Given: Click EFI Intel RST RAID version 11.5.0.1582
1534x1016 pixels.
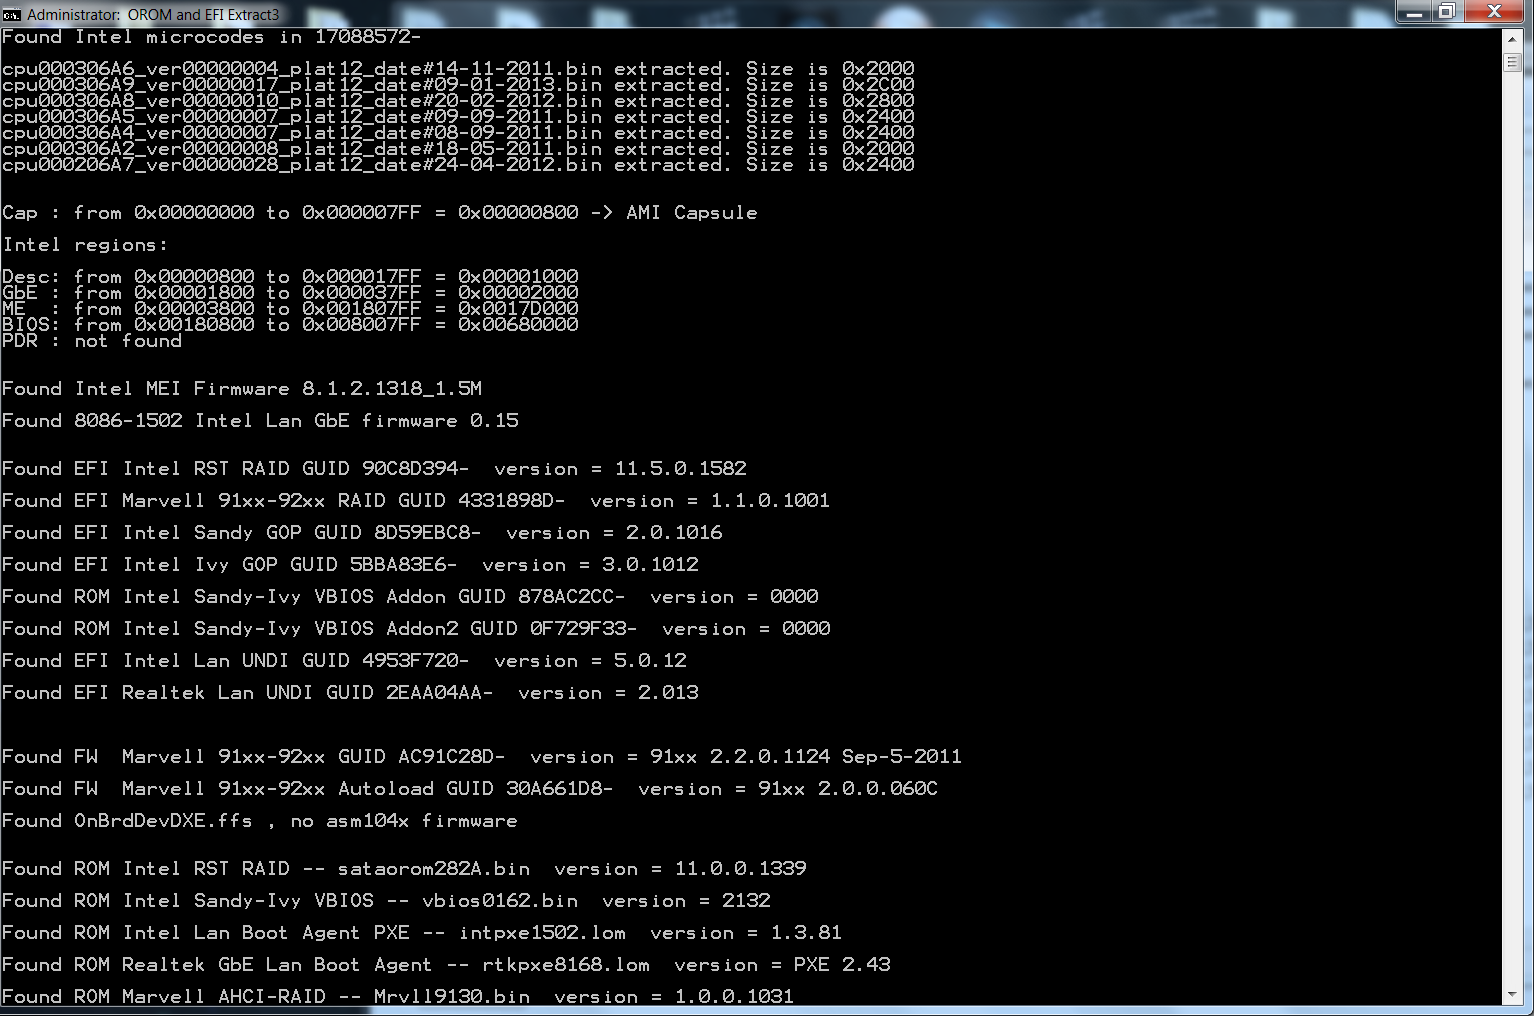Looking at the screenshot, I should pos(374,469).
